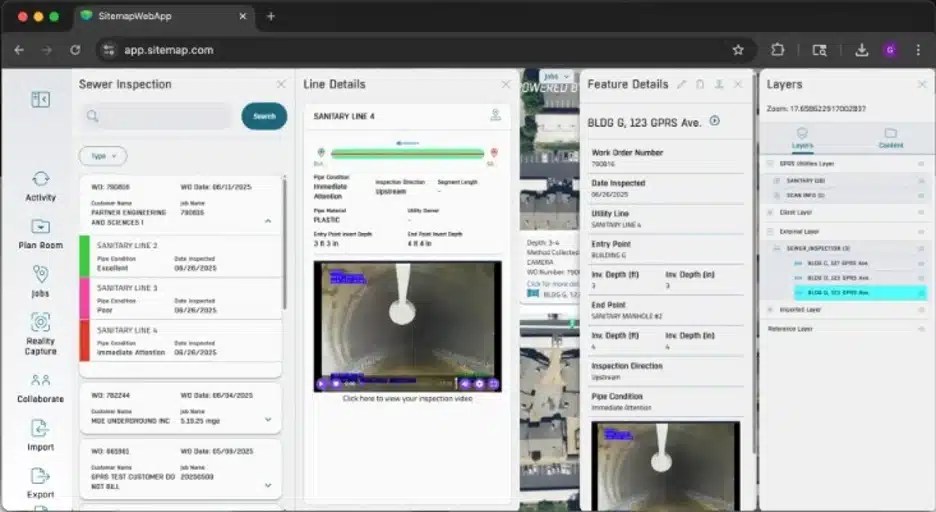
Task: Collapse the External Layer group
Action: coord(771,232)
